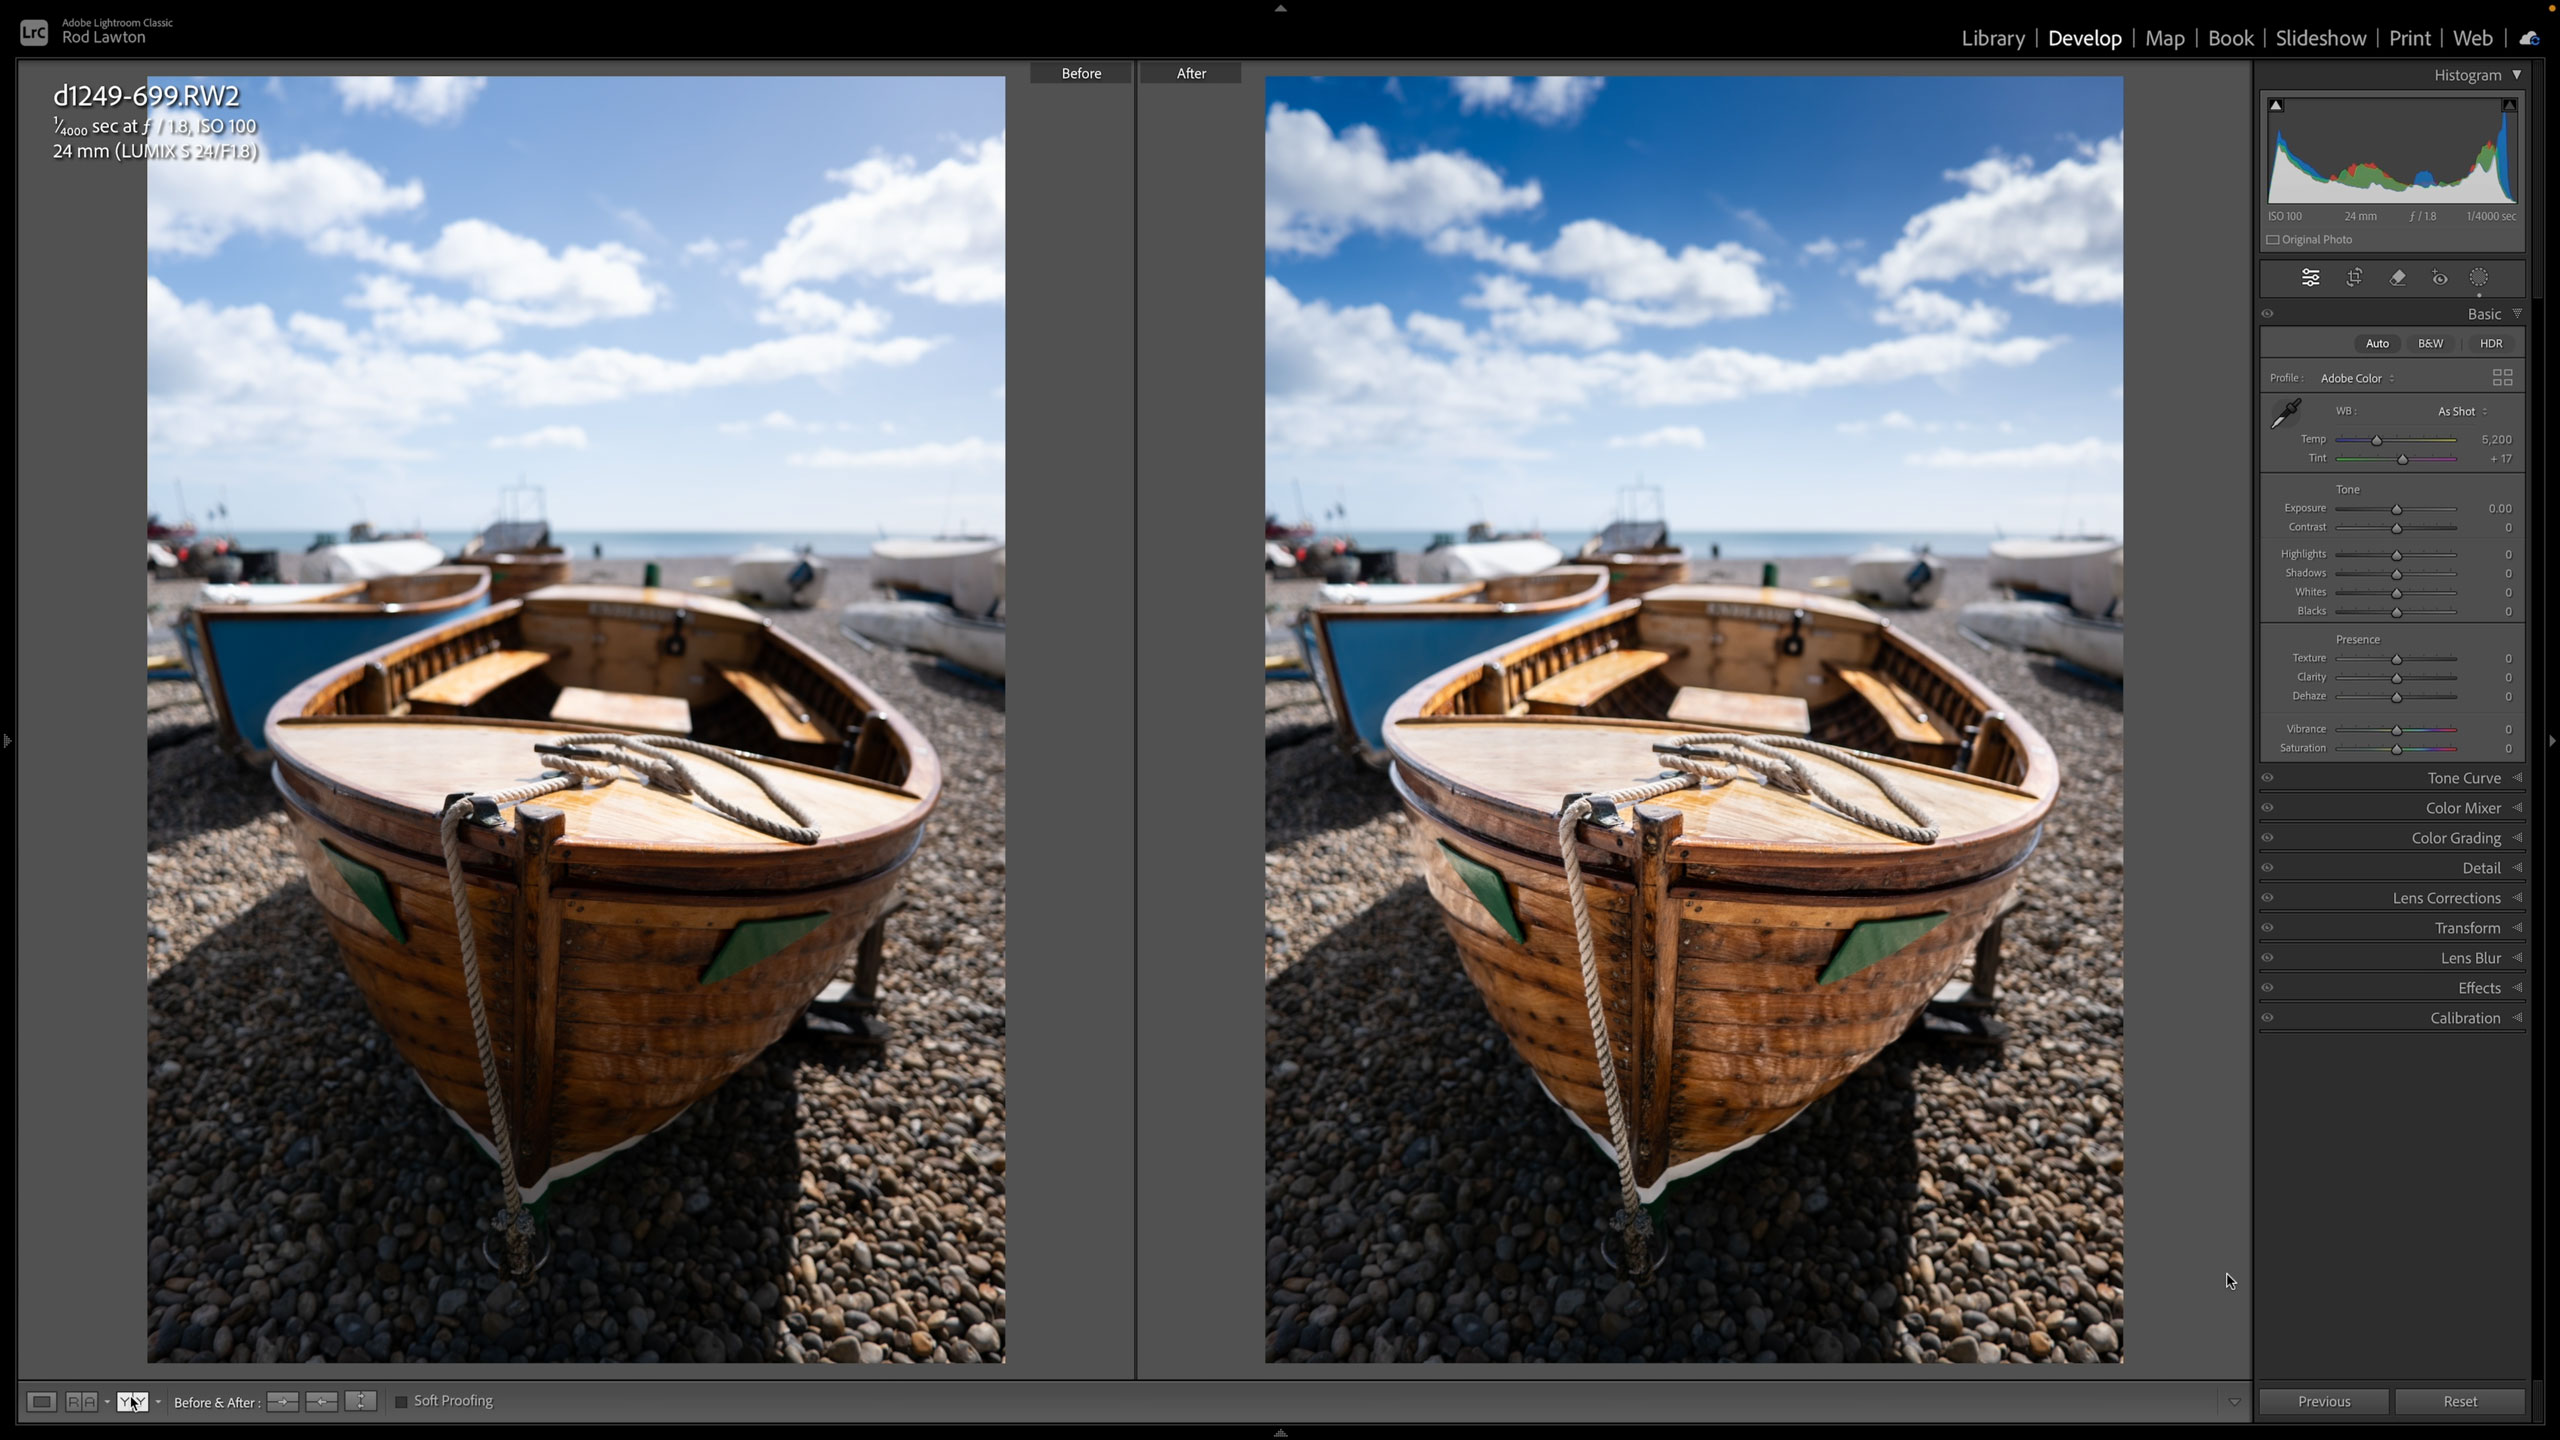
Task: Click the Auto button in the Basic panel
Action: point(2377,343)
